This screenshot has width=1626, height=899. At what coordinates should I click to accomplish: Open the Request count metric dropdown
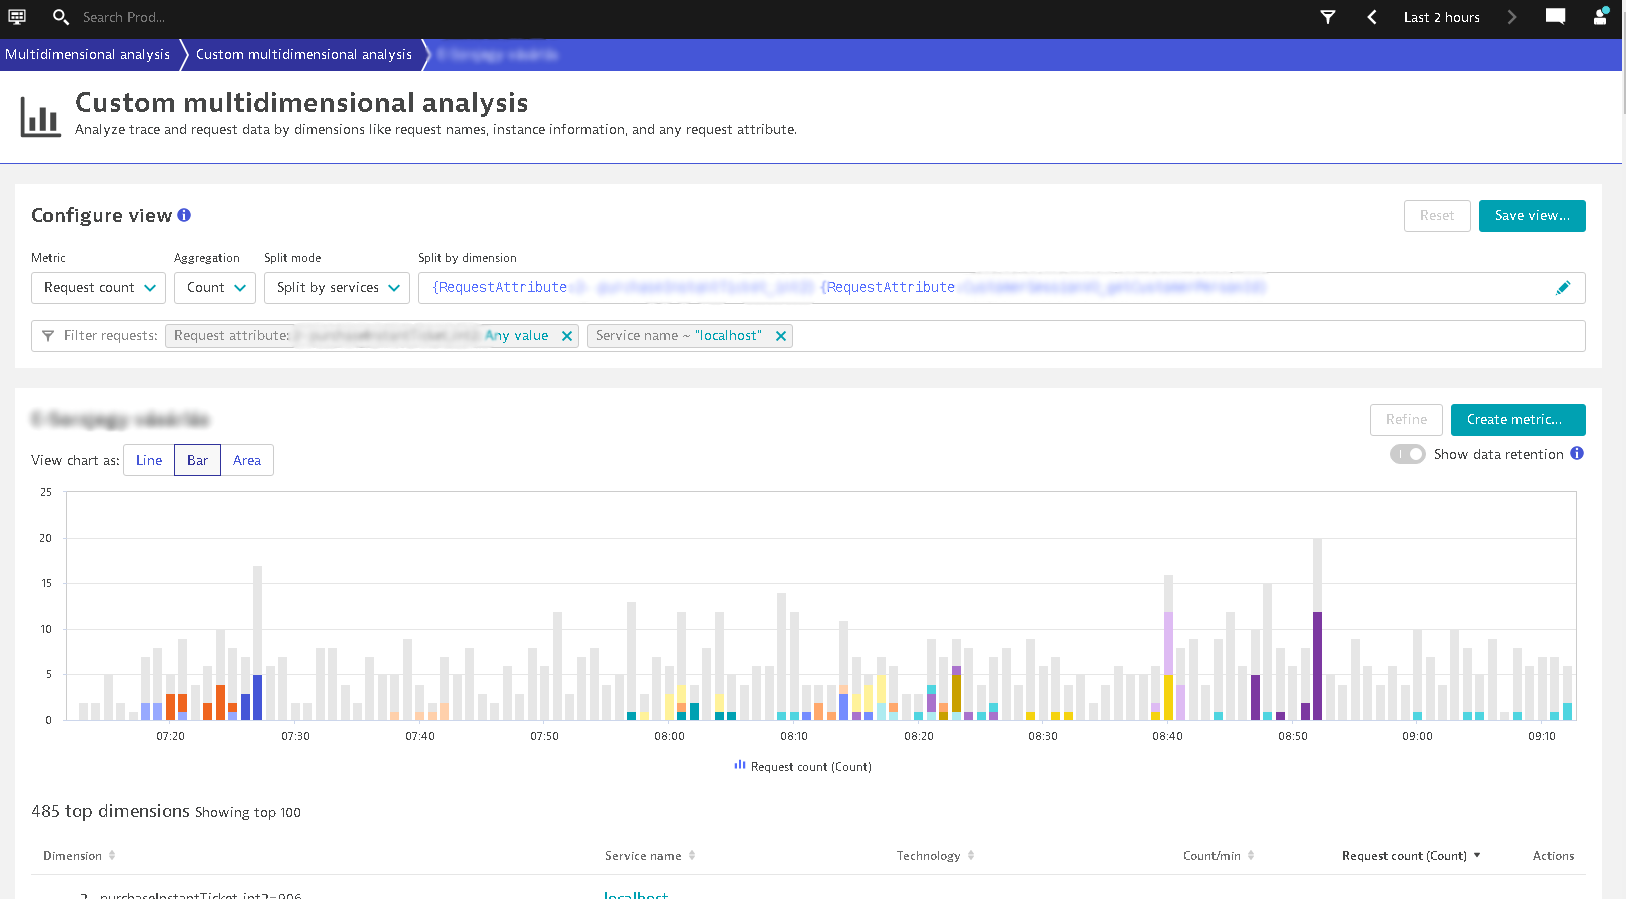click(x=99, y=288)
